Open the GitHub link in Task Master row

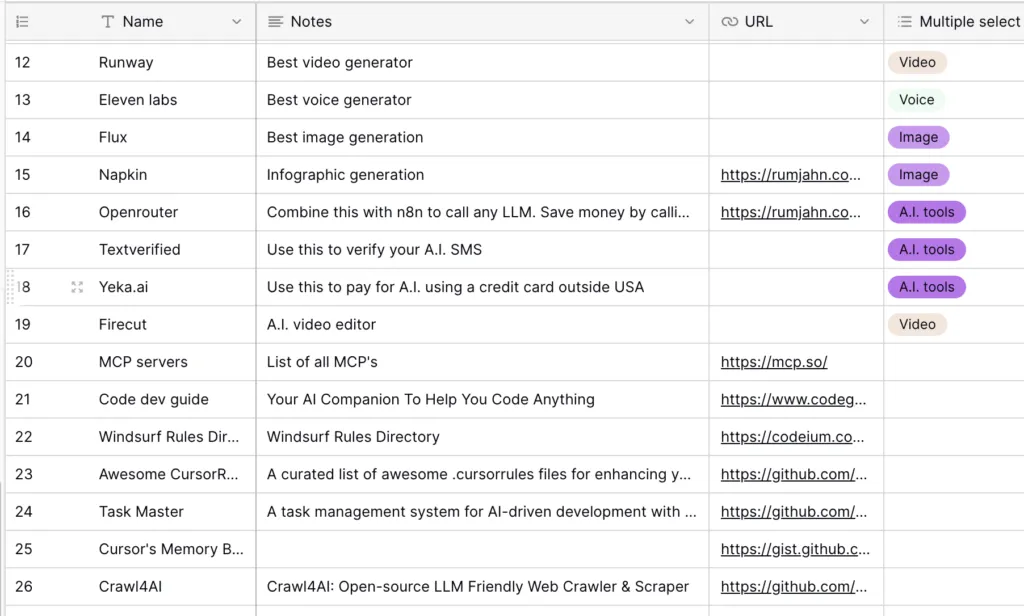click(793, 512)
